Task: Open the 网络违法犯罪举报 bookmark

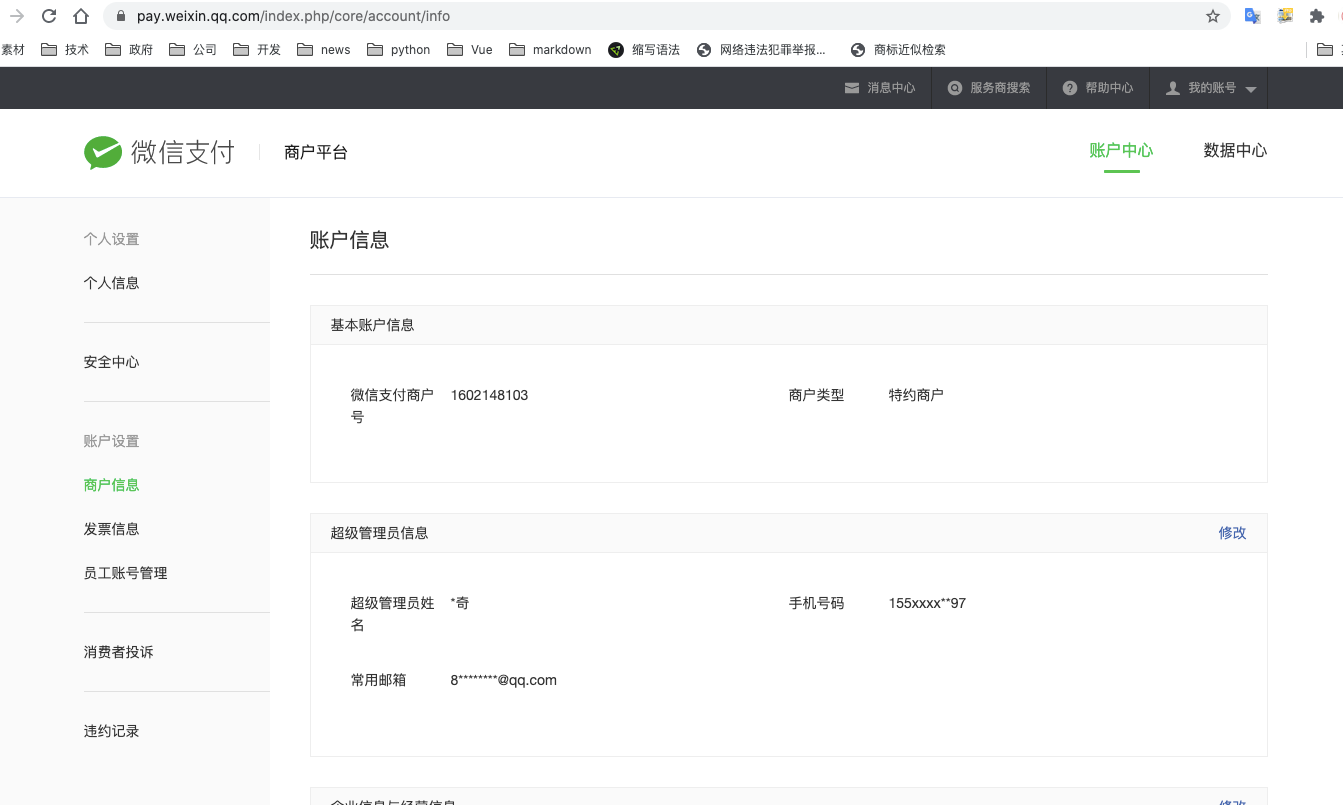Action: click(x=761, y=49)
